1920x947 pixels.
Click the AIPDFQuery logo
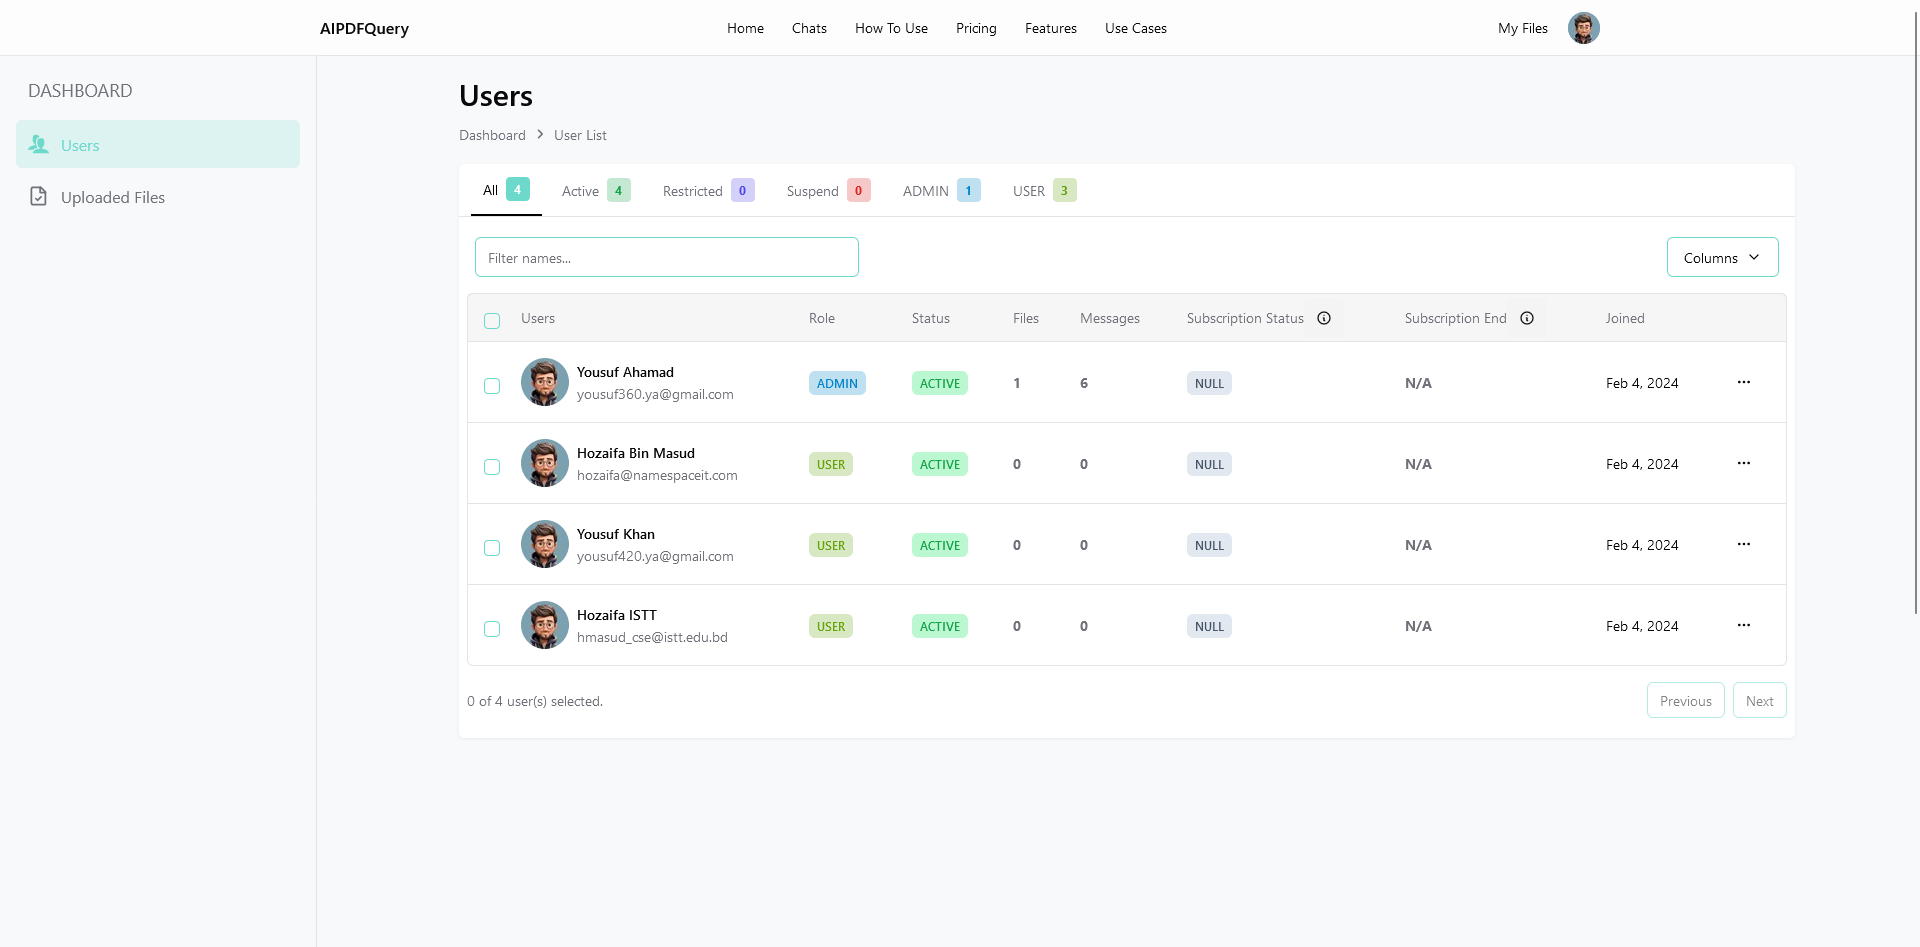point(364,28)
